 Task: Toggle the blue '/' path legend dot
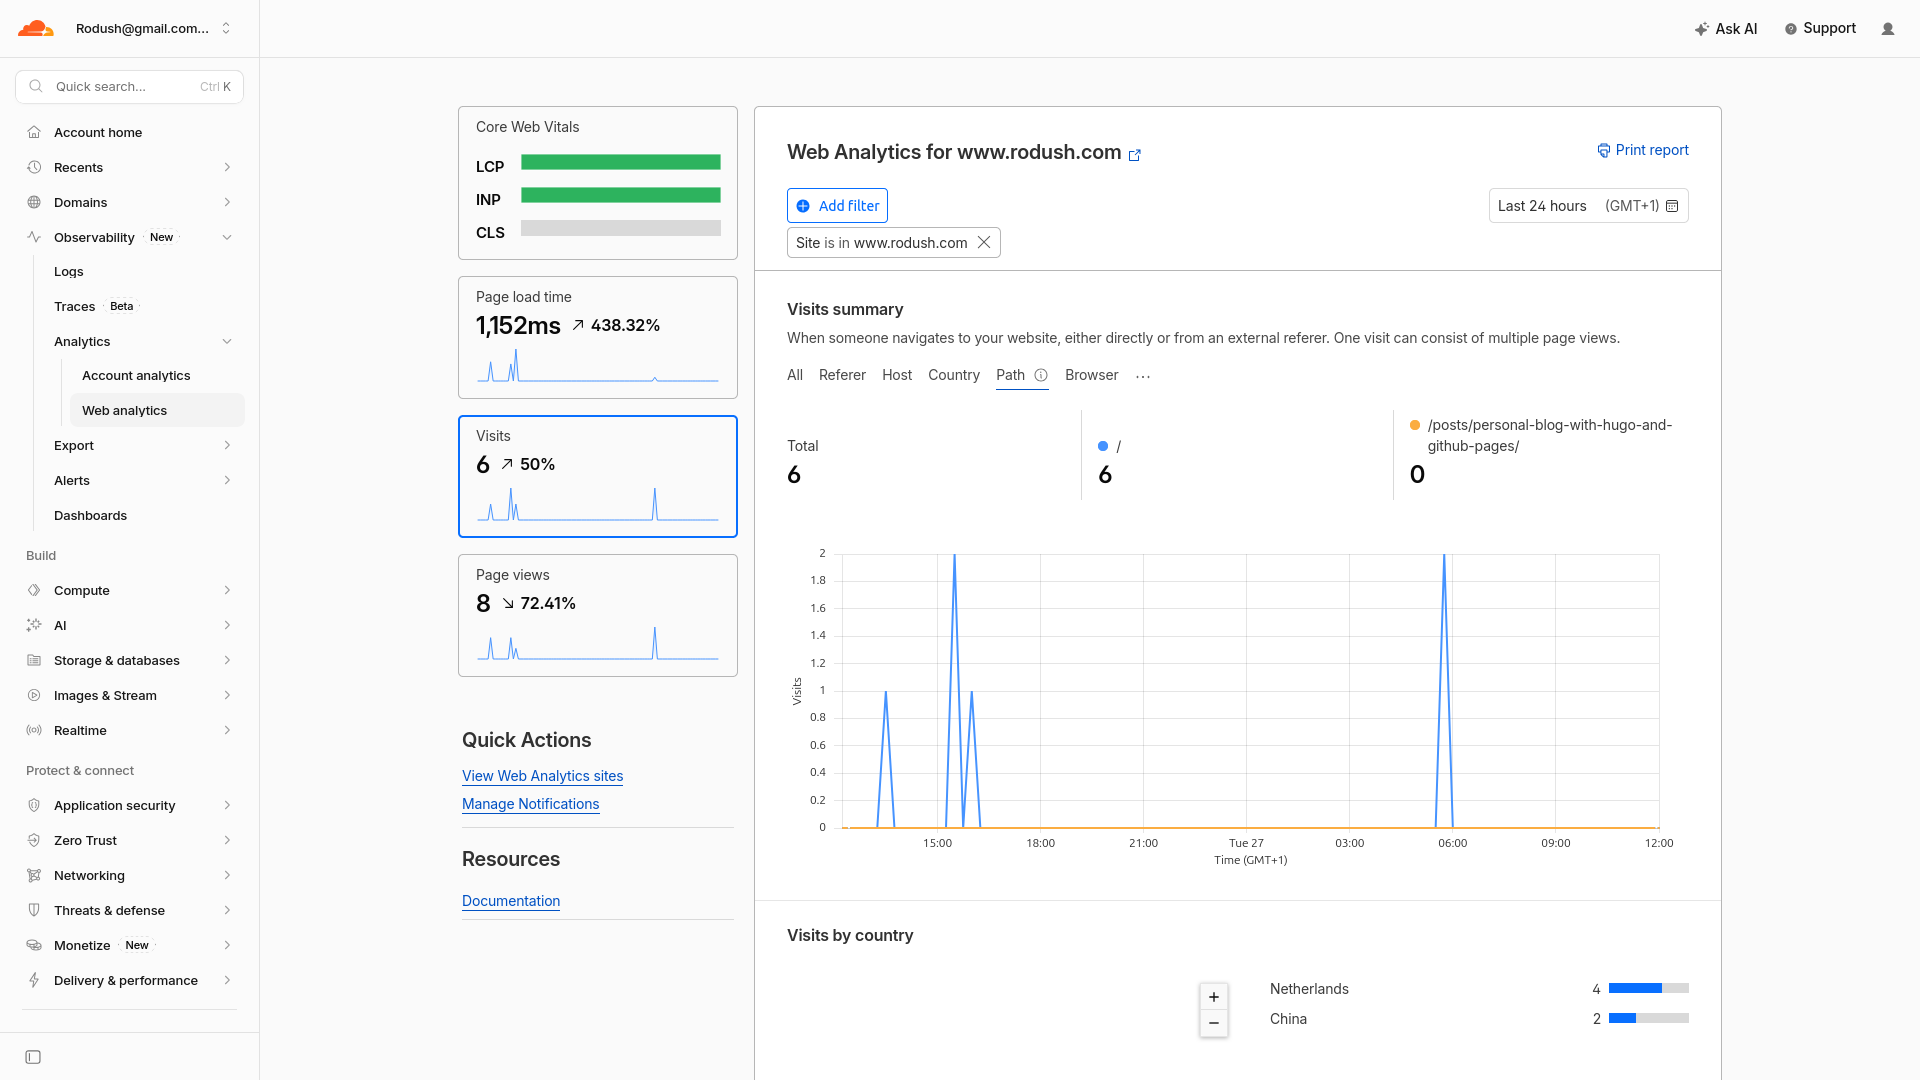coord(1103,446)
